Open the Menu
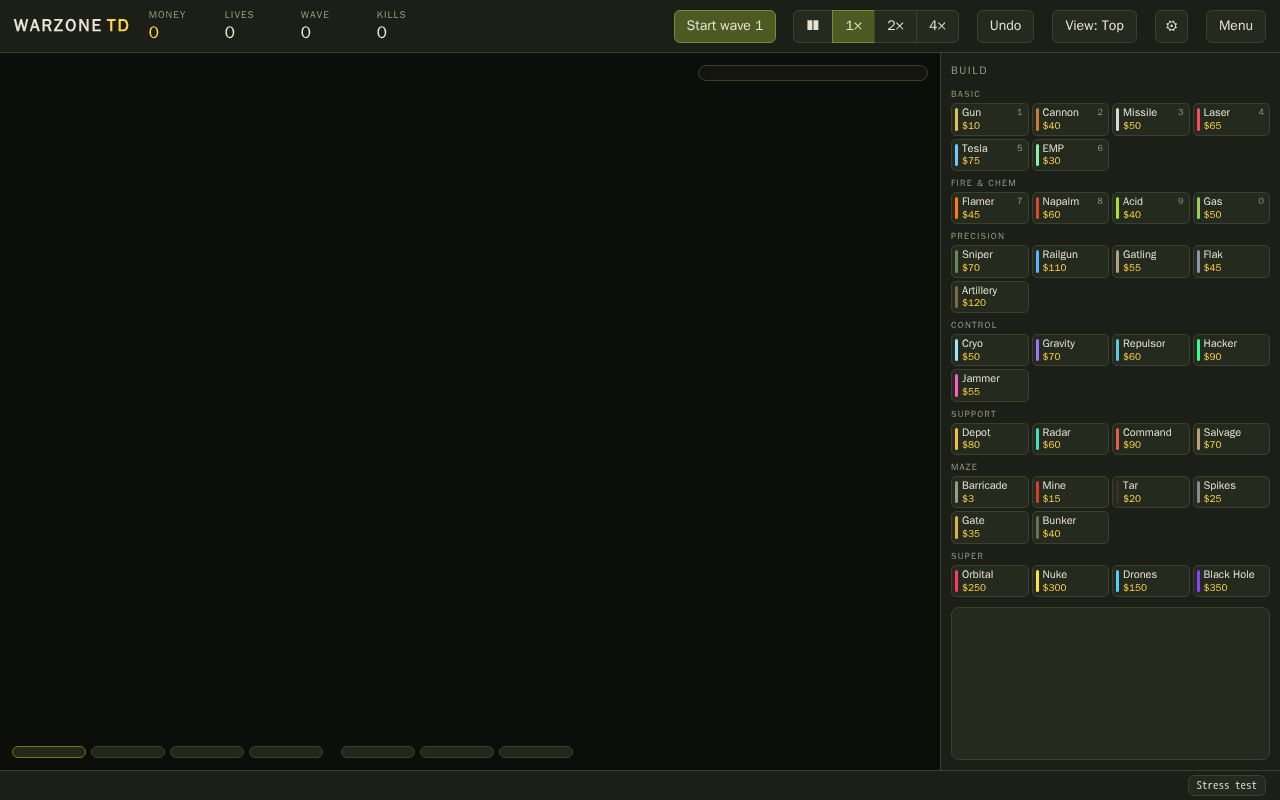The width and height of the screenshot is (1280, 800). 1236,26
